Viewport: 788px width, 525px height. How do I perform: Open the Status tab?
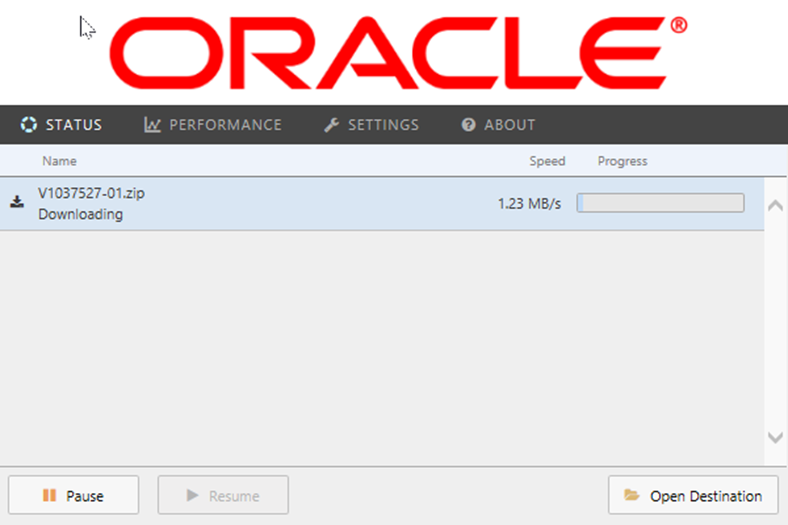pyautogui.click(x=61, y=125)
